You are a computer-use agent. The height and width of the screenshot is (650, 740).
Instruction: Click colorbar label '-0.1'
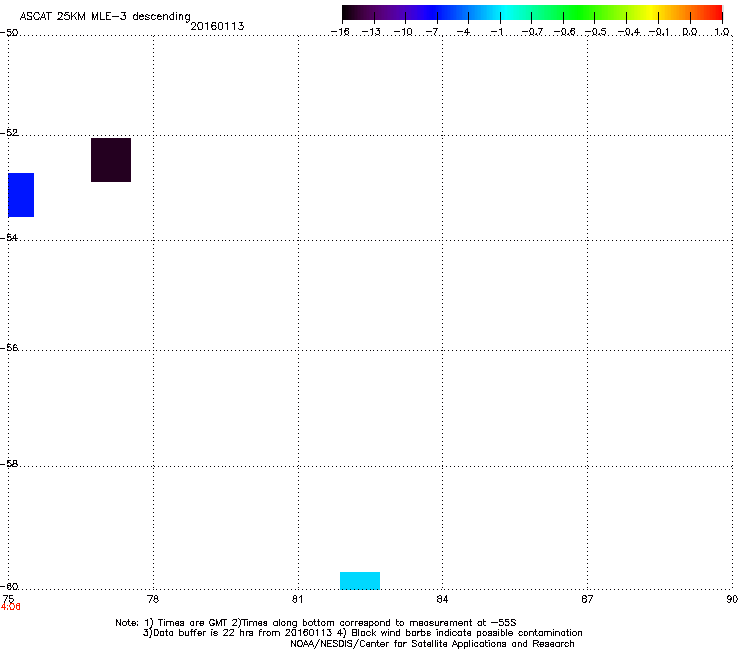pos(659,32)
